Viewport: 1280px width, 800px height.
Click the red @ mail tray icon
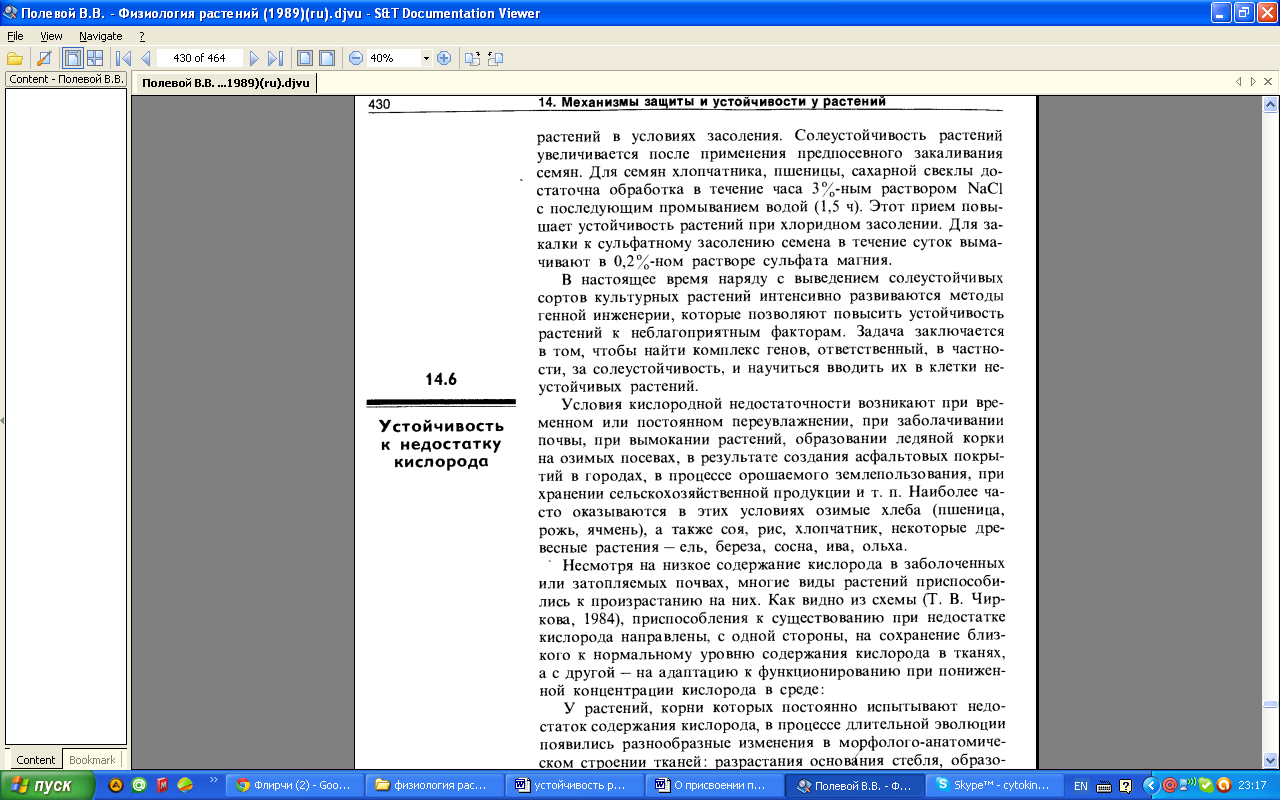tap(1168, 785)
